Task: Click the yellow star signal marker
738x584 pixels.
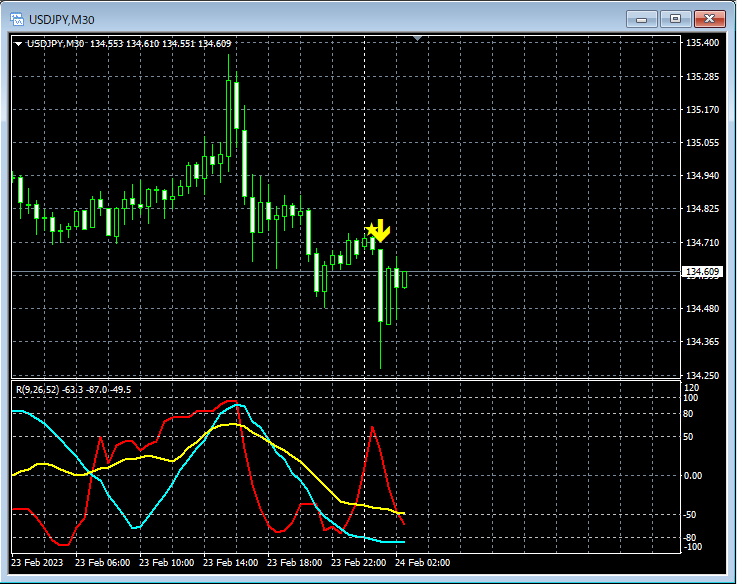Action: (371, 230)
